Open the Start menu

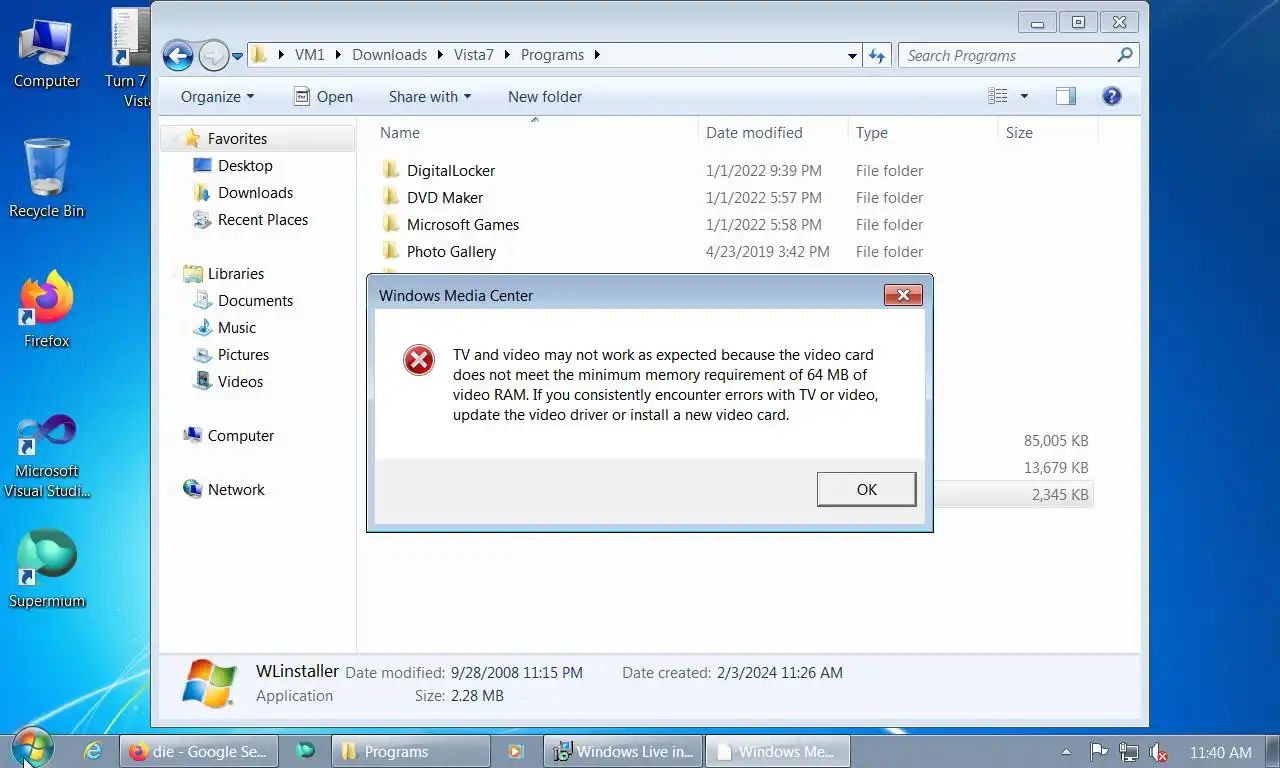(x=32, y=749)
